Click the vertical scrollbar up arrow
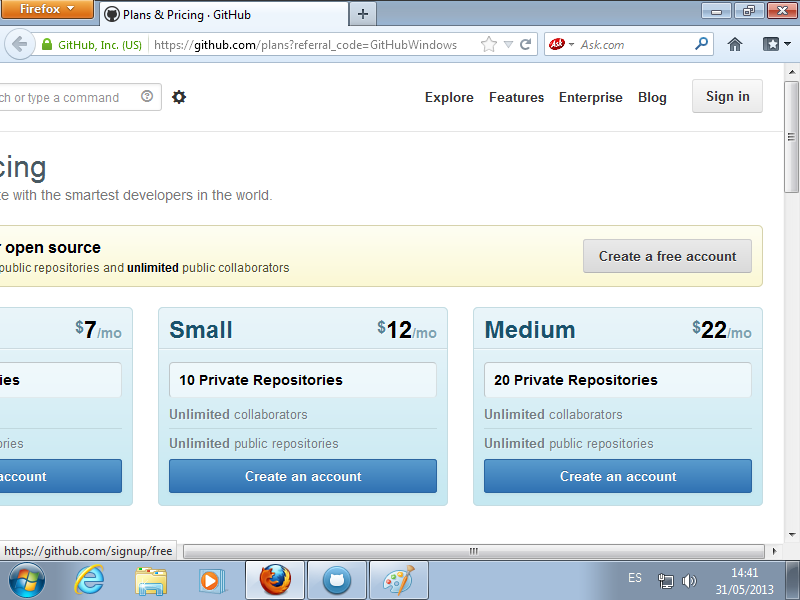Viewport: 800px width, 600px height. click(x=791, y=72)
